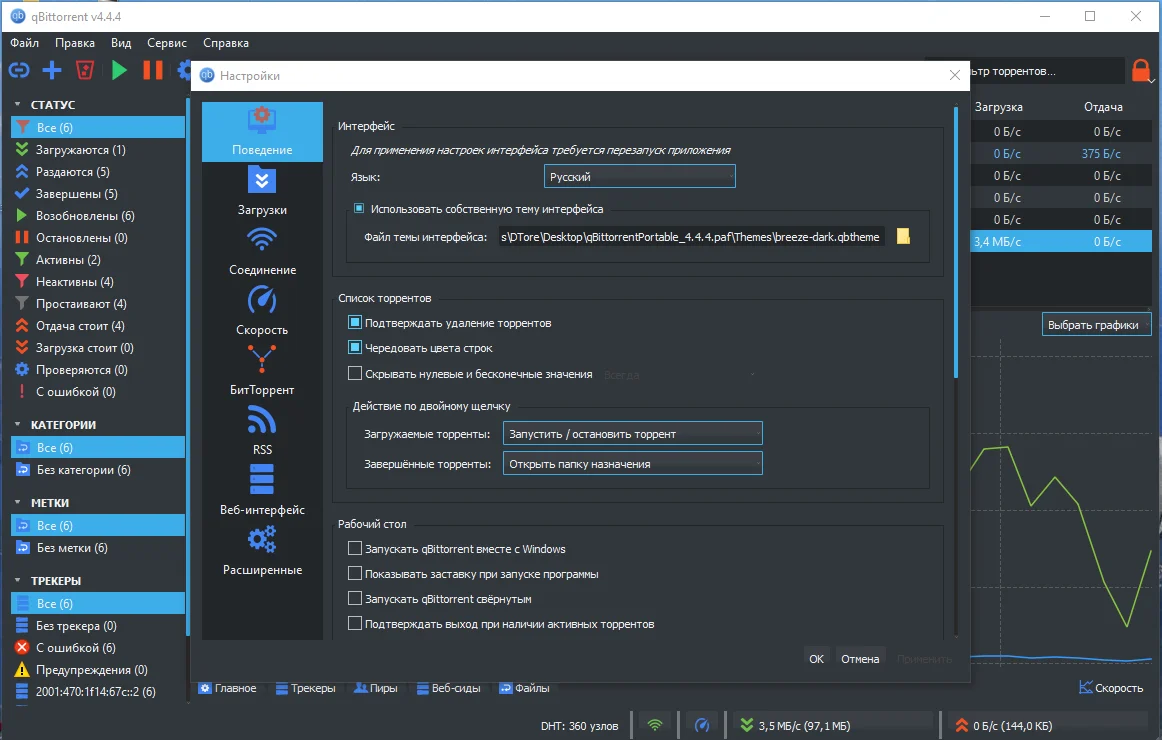Open the Язык language dropdown
1162x740 pixels.
pos(640,176)
